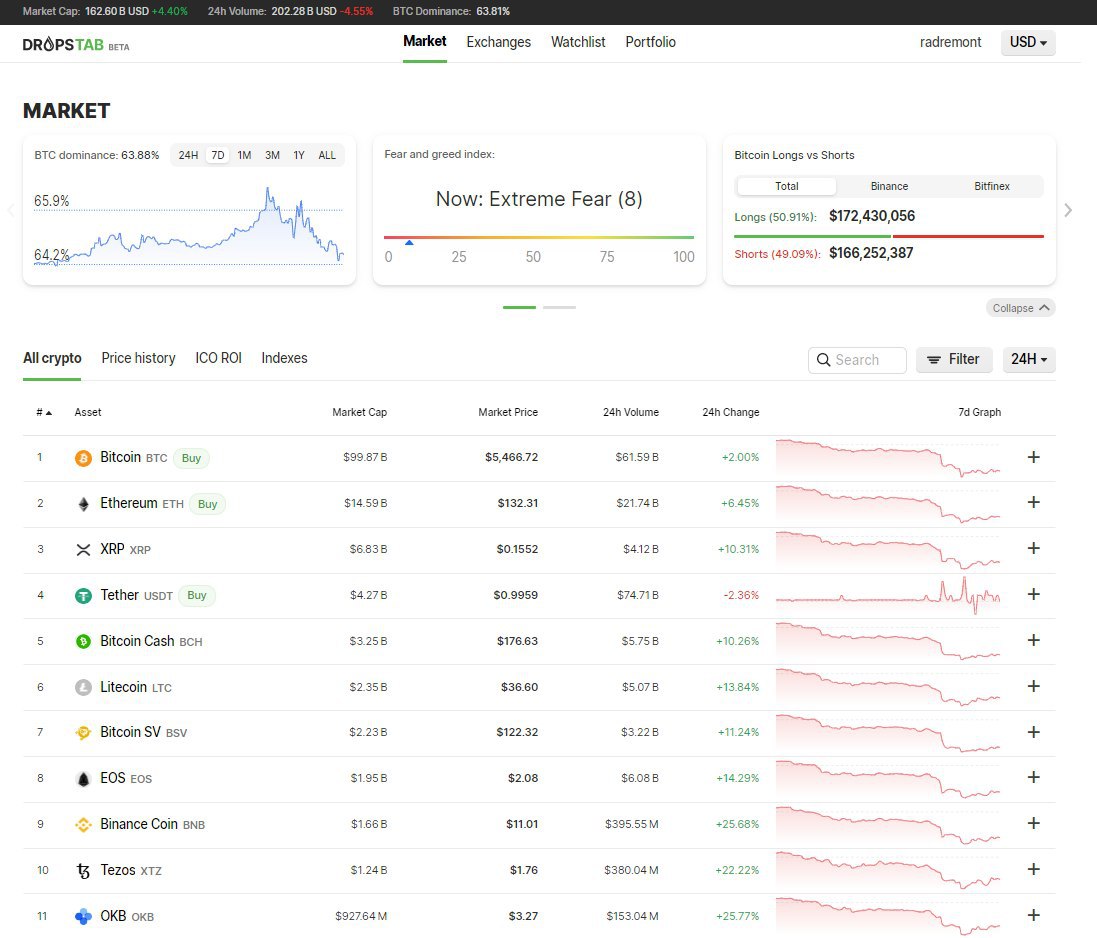1097x938 pixels.
Task: Add Bitcoin Cash with the plus icon
Action: pyautogui.click(x=1033, y=640)
